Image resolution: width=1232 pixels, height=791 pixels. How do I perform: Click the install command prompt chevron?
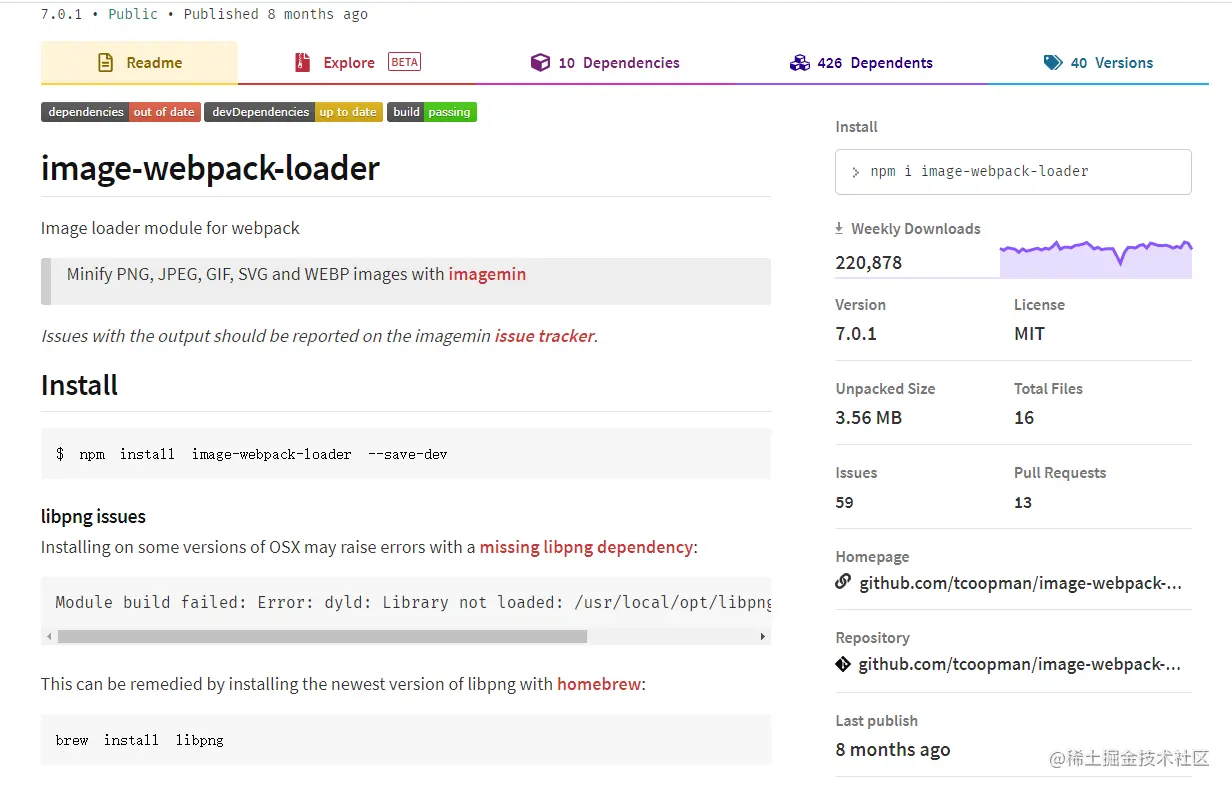(856, 172)
